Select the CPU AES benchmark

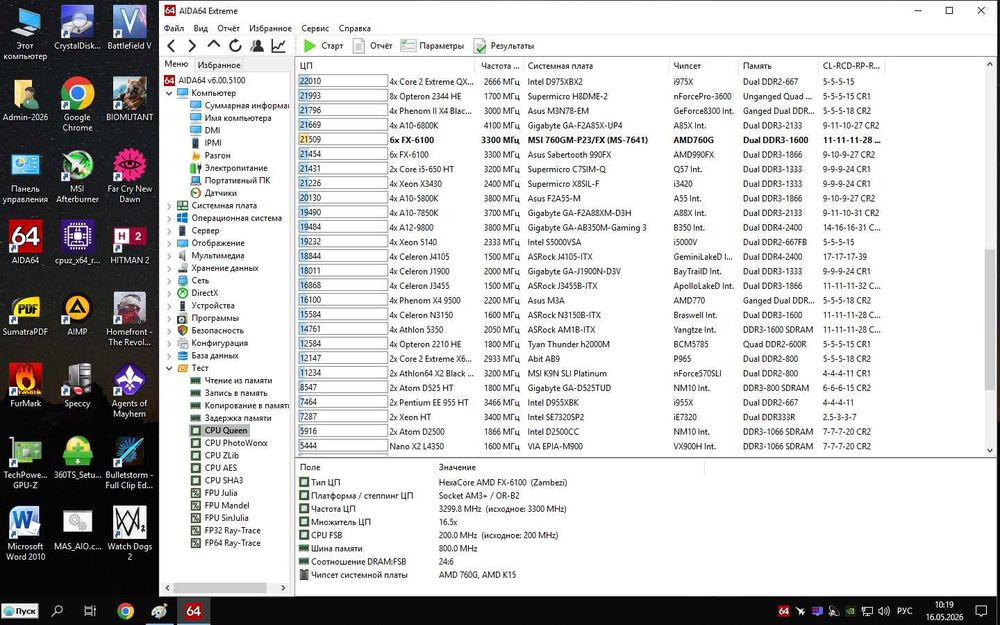pos(221,467)
